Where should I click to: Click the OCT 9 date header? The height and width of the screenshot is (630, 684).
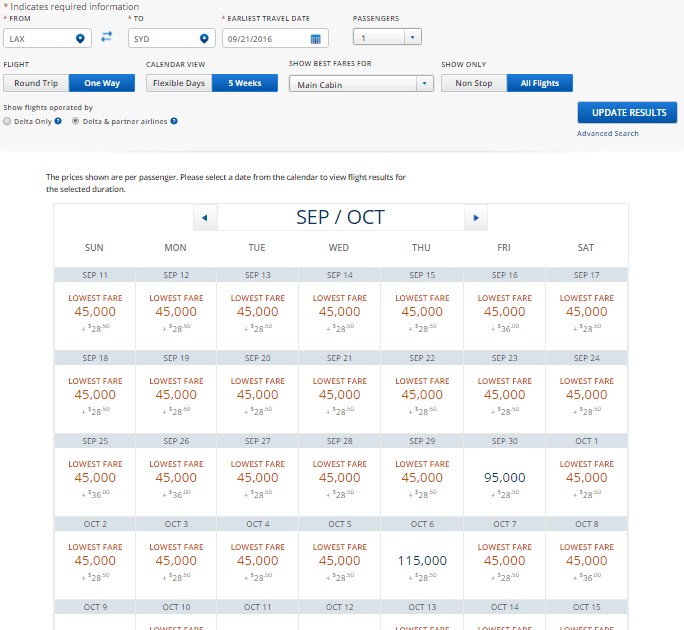pos(95,607)
